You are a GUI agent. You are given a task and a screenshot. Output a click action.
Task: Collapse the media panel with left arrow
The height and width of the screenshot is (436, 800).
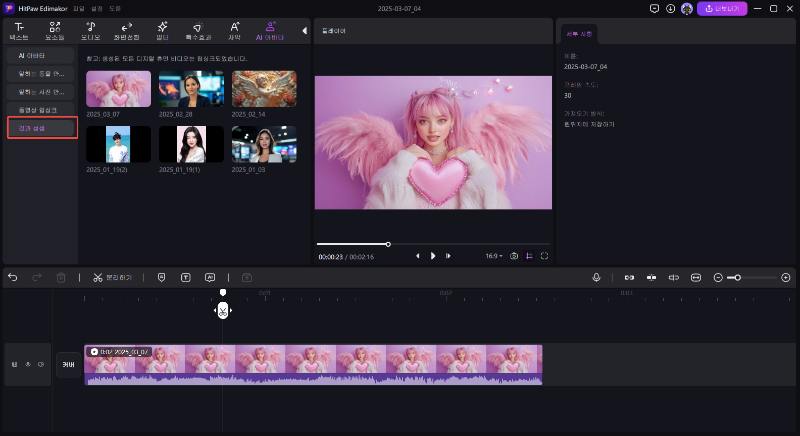click(x=305, y=31)
